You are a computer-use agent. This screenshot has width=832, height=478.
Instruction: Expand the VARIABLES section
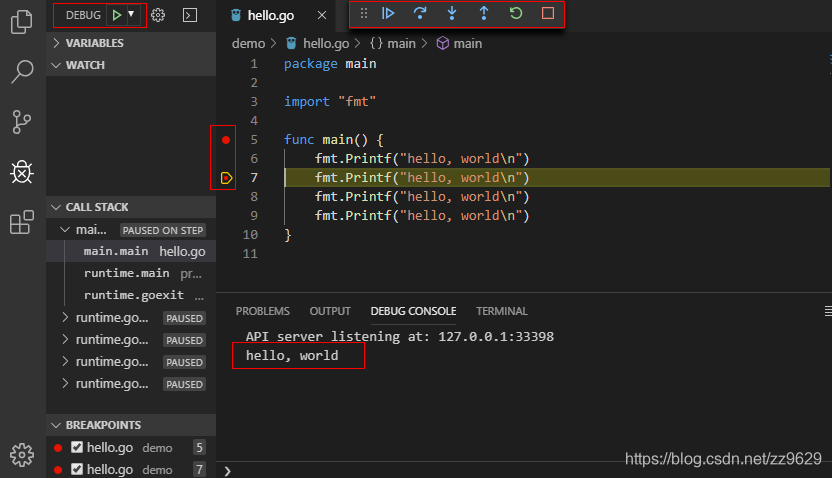[131, 43]
